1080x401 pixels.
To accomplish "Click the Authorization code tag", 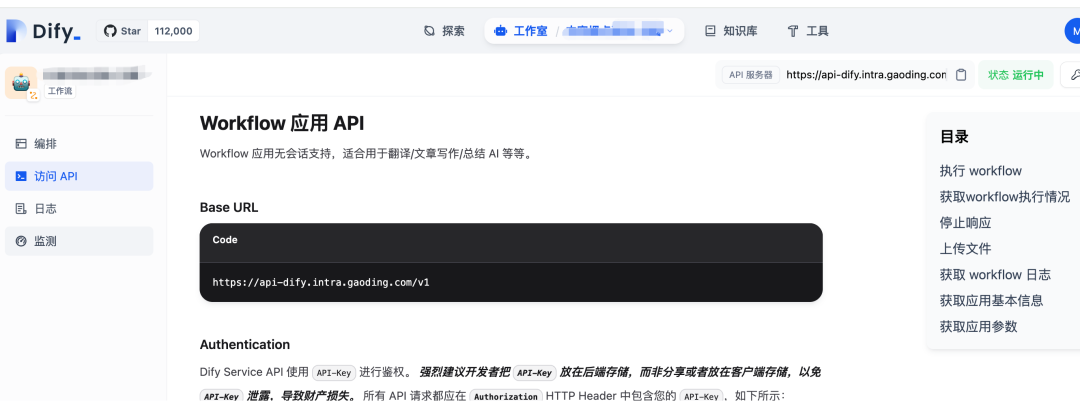I will (x=506, y=396).
